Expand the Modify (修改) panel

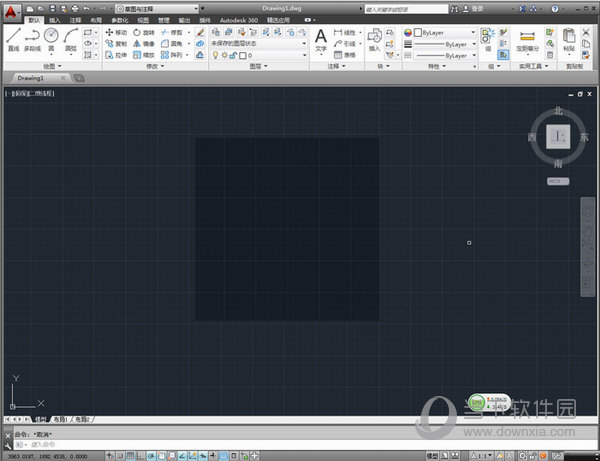[x=155, y=66]
